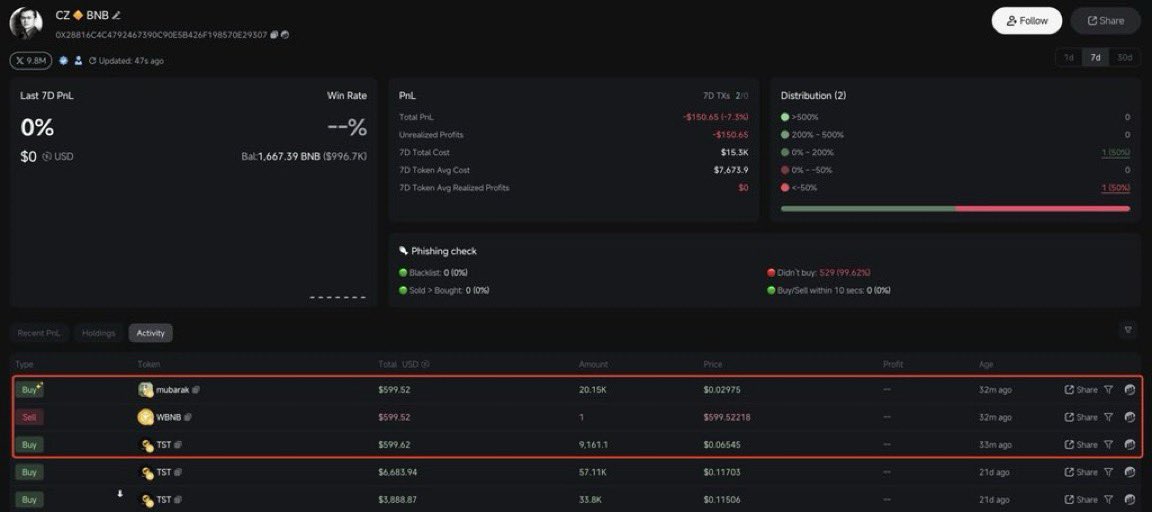The height and width of the screenshot is (512, 1152).
Task: Select the 30d time range
Action: pyautogui.click(x=1125, y=58)
